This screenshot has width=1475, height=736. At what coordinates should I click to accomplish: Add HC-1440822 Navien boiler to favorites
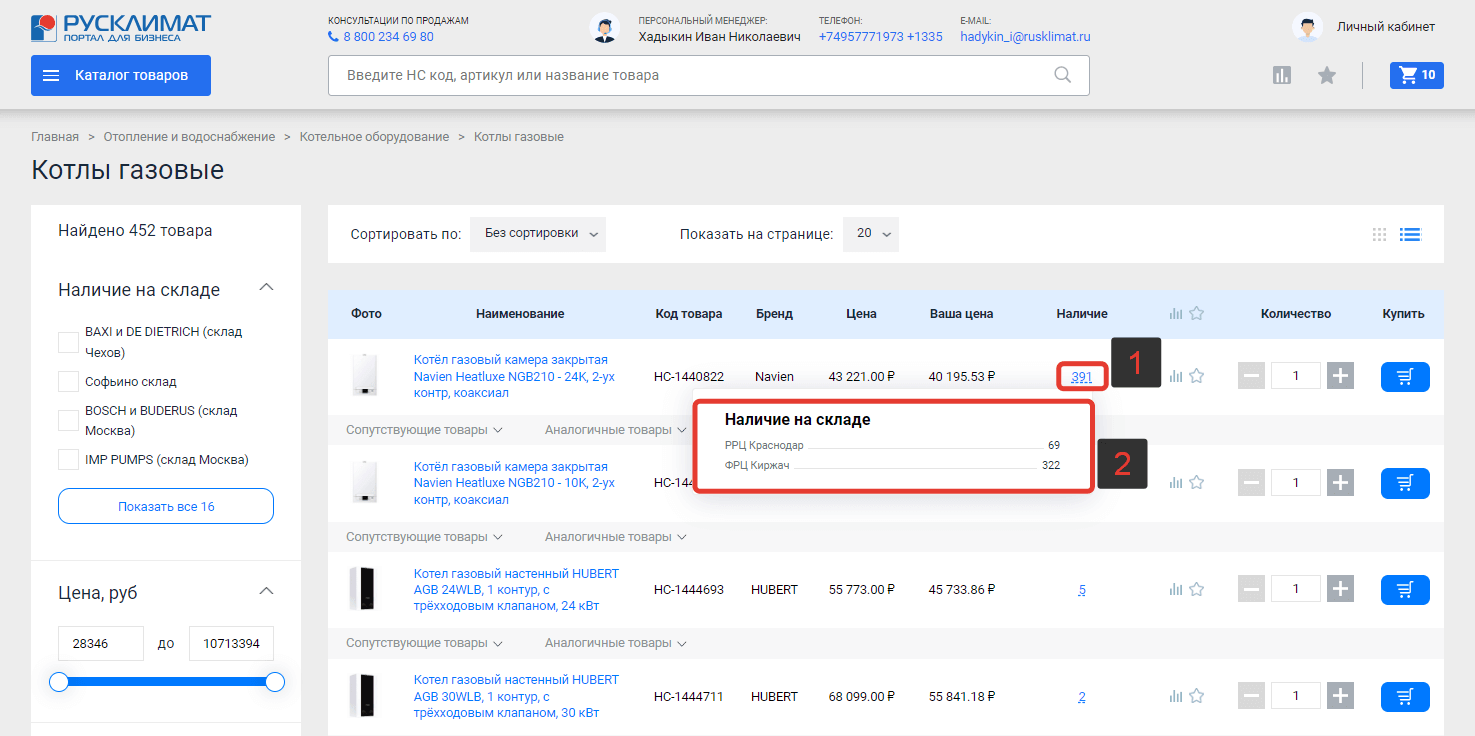click(x=1197, y=376)
